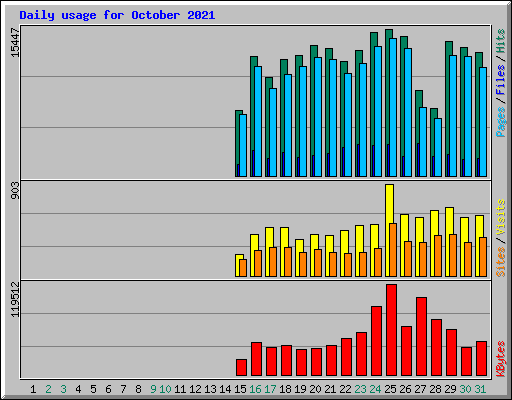
Task: Select green day label 10
Action: pos(165,389)
